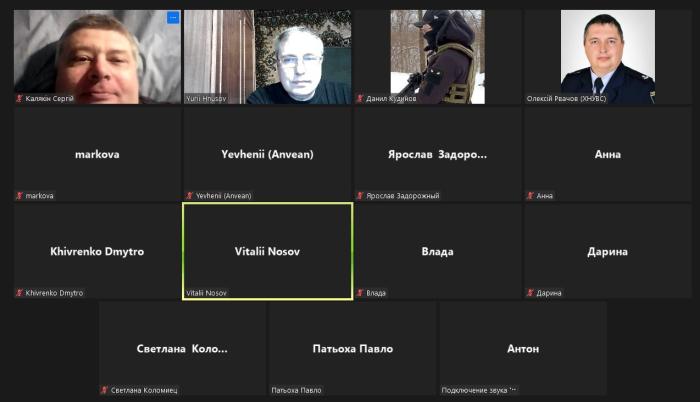Click the muted mic icon beside Светлана Коломиец label

tap(104, 390)
